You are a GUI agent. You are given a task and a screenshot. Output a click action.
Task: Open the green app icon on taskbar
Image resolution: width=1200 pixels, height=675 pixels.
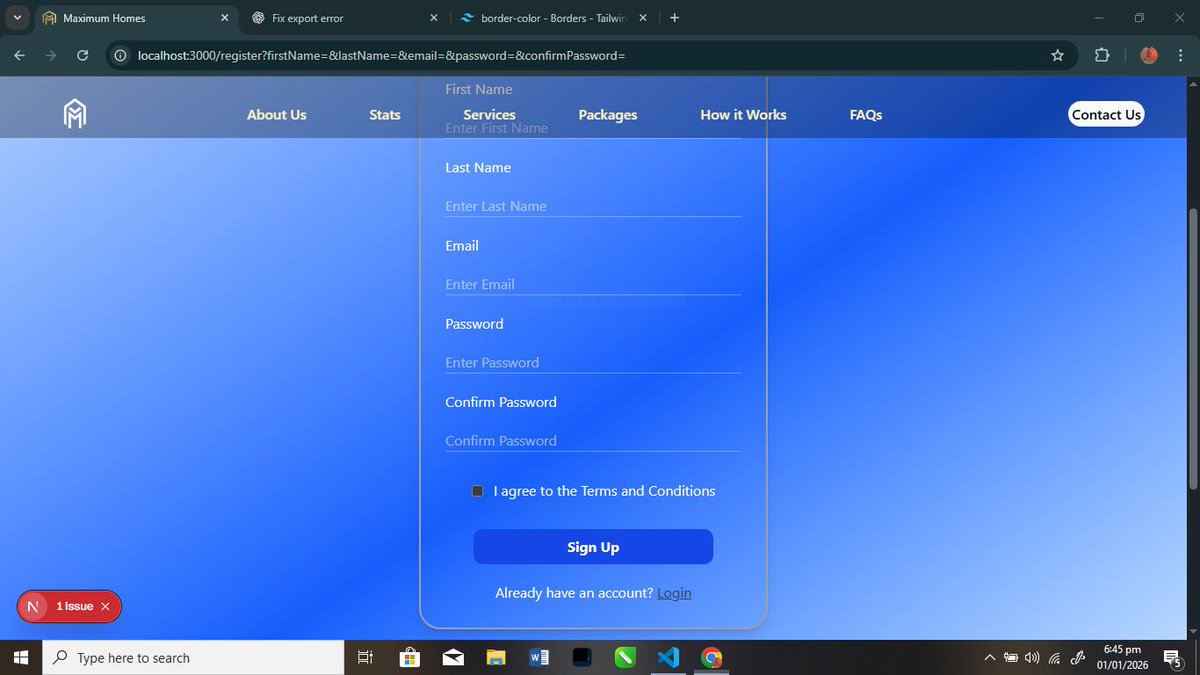(x=626, y=658)
